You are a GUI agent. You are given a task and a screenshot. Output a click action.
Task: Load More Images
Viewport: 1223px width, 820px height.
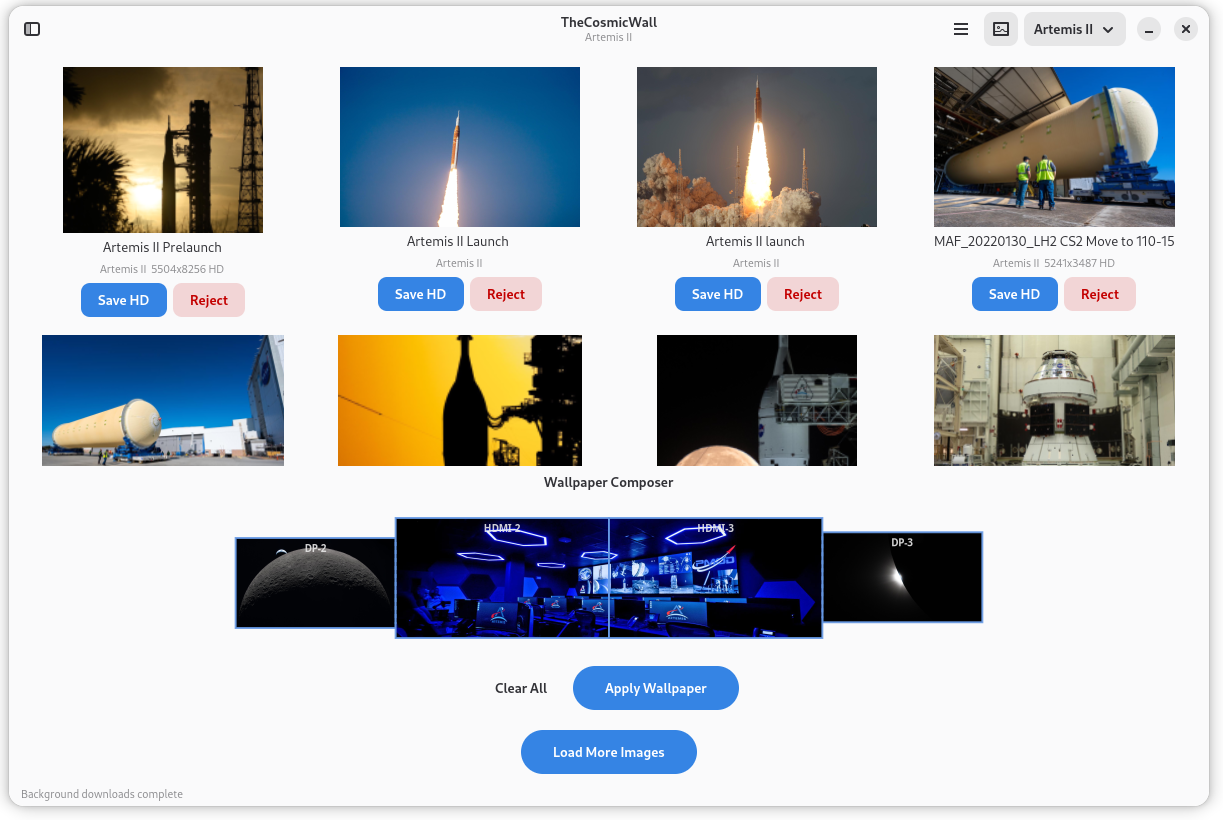(x=609, y=752)
